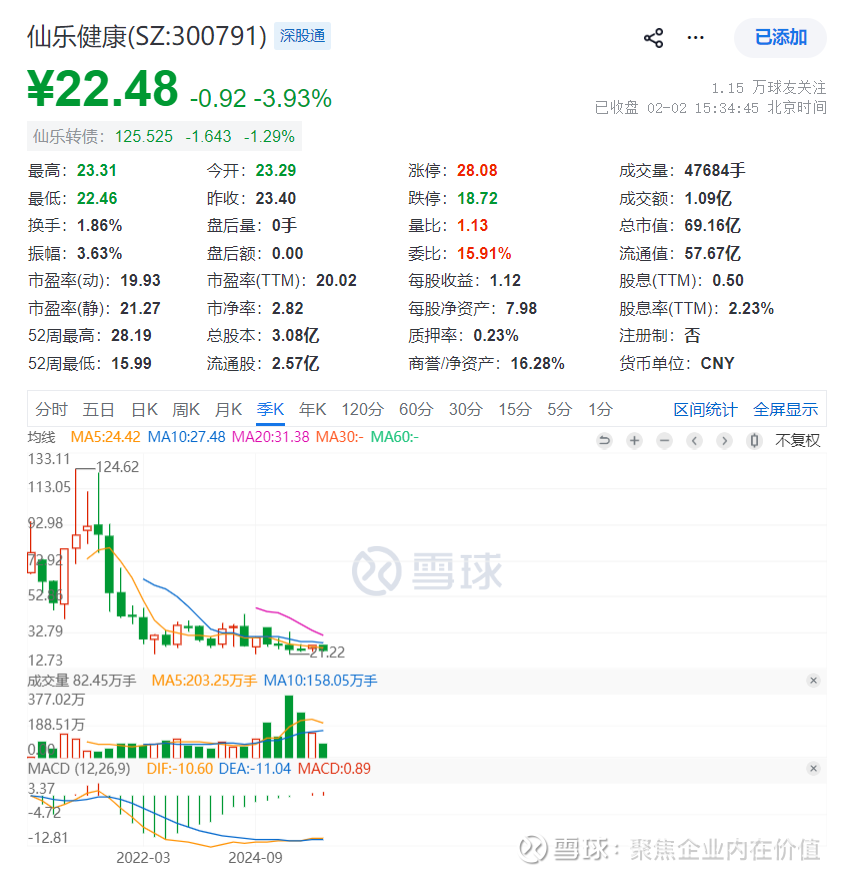
Task: Click the 2024-09 date axis label
Action: click(255, 857)
